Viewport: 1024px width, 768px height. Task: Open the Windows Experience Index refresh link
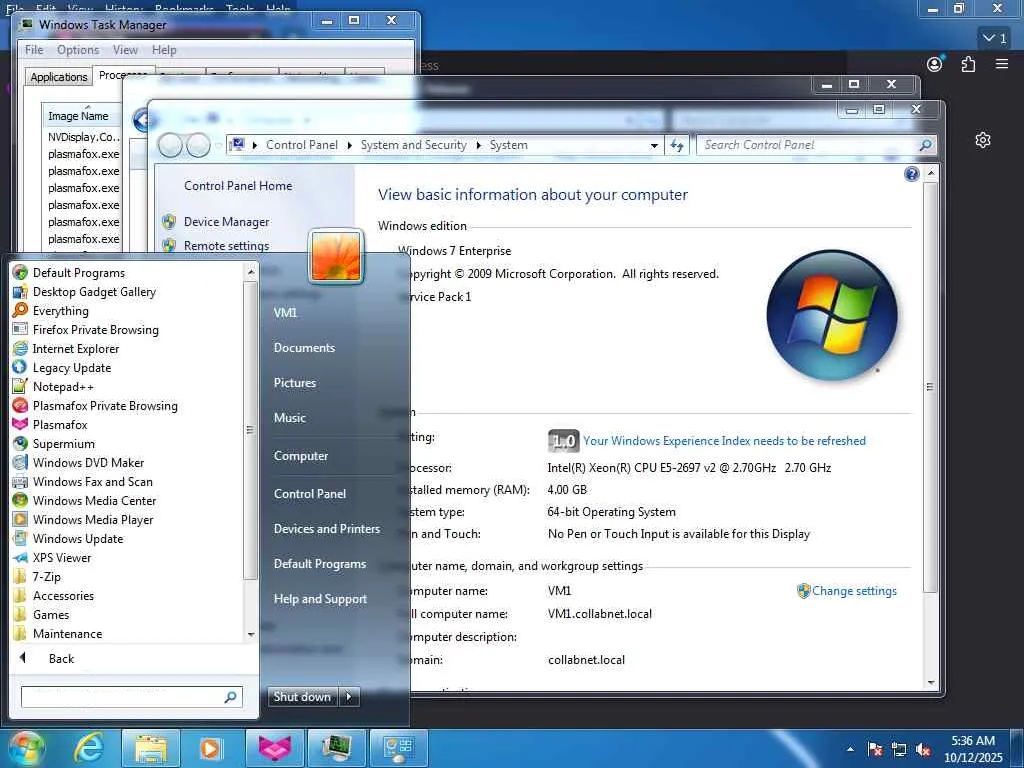[x=724, y=441]
